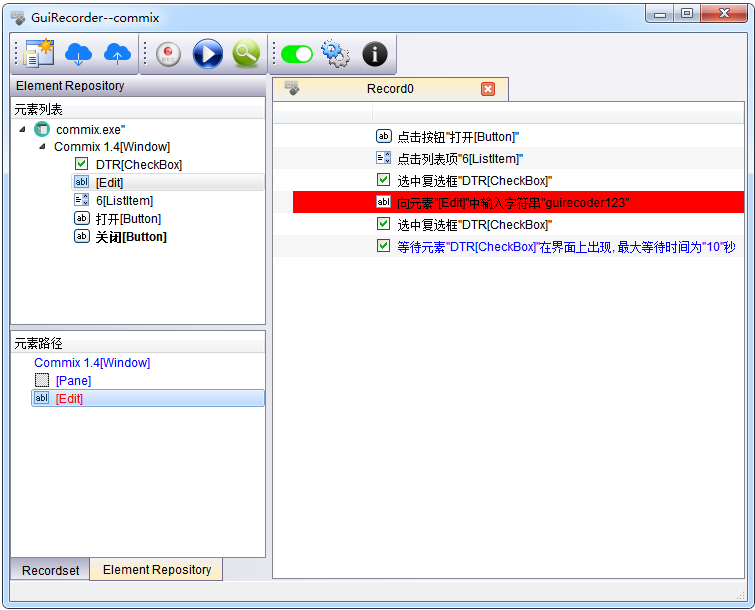
Task: Select the blue 等待元素 DTR[CheckBox] wait step
Action: 566,247
